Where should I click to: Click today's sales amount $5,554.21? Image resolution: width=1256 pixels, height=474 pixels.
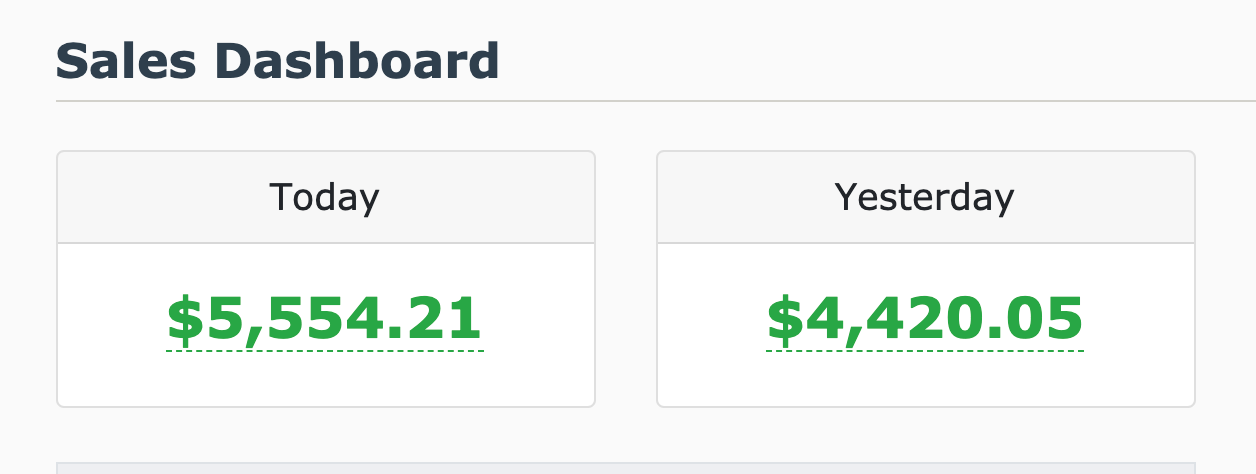pyautogui.click(x=325, y=319)
